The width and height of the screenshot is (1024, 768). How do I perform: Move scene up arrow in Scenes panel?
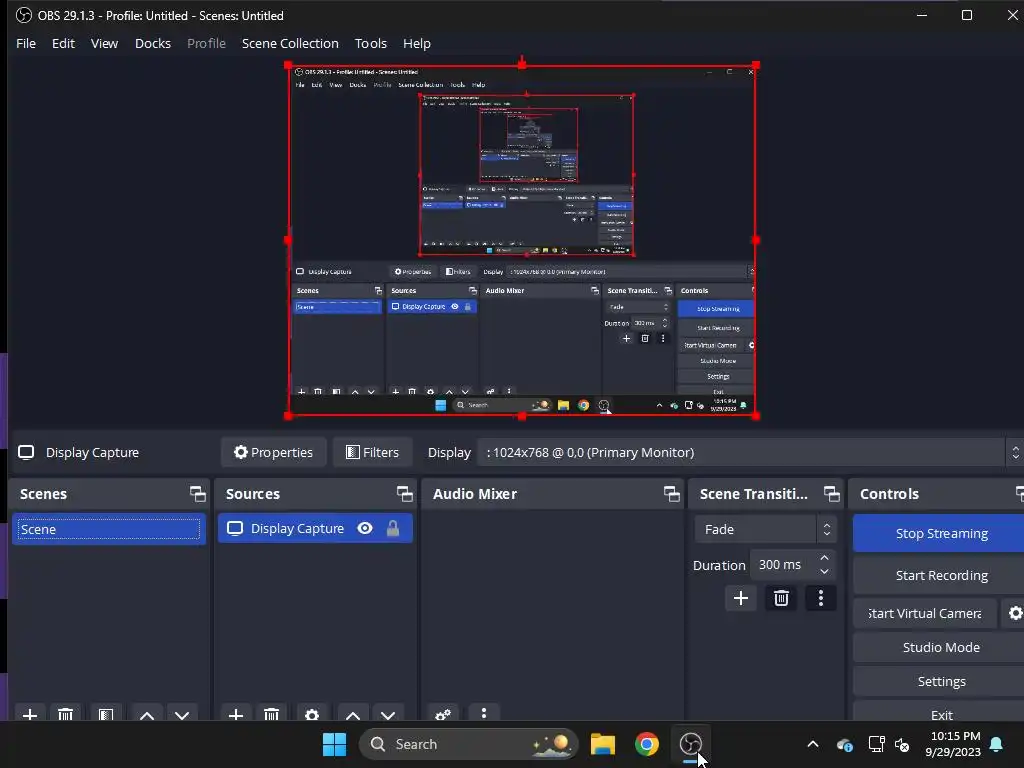pos(147,714)
